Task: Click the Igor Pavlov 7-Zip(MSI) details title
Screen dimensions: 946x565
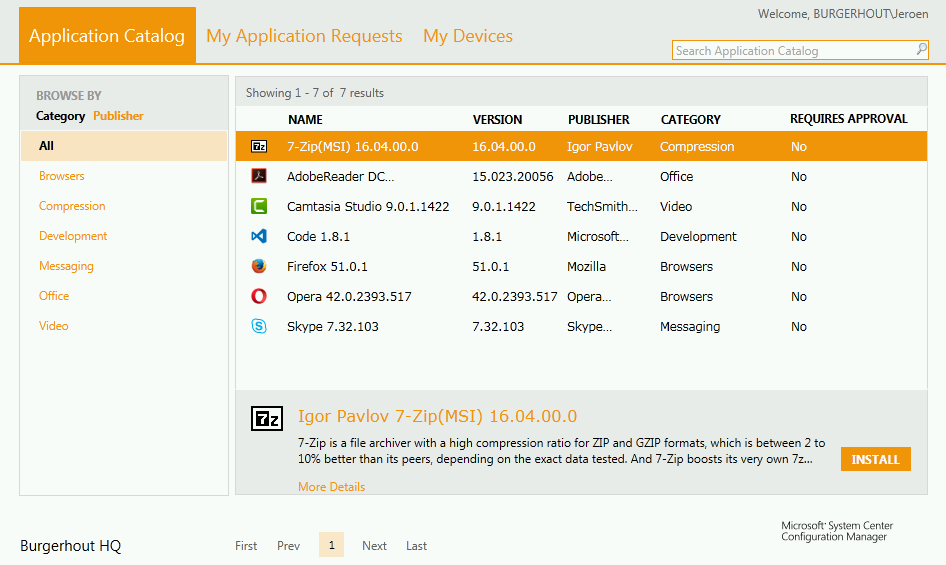Action: coord(437,416)
